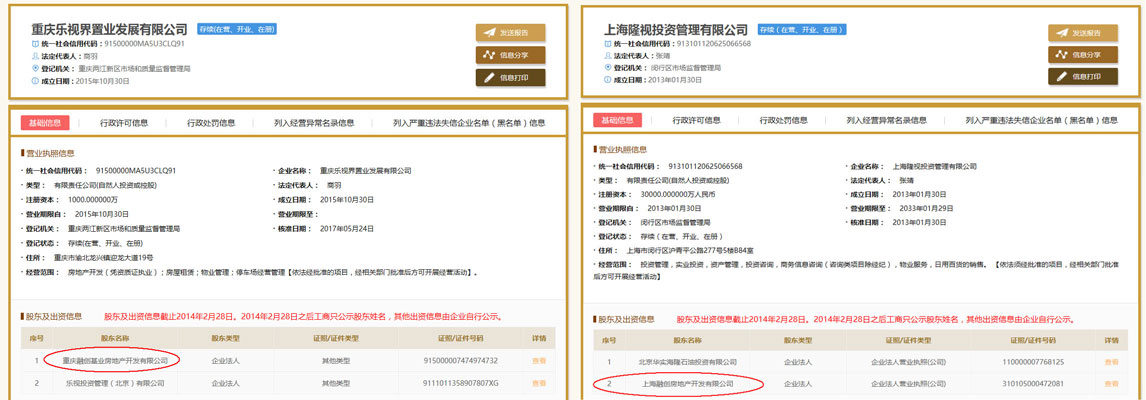This screenshot has width=1146, height=400.
Task: Switch to 行政许可信息 tab in the 上海隆视 panel
Action: click(696, 120)
